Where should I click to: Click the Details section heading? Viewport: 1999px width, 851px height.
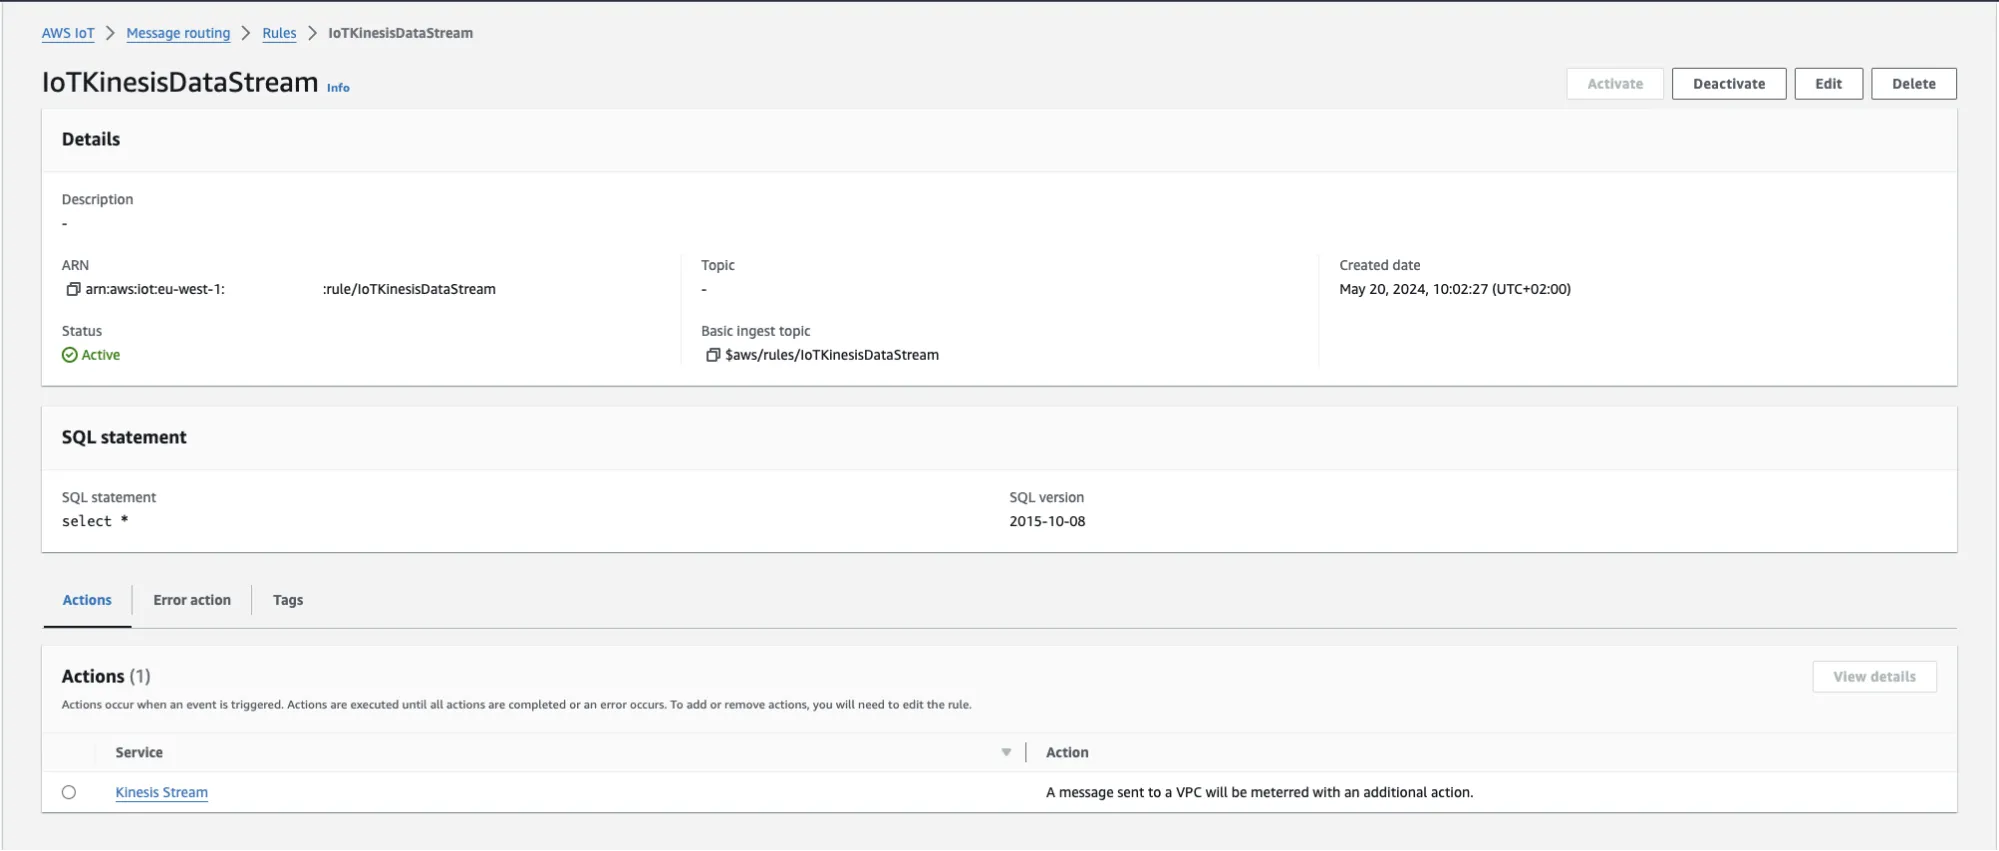[x=91, y=140]
